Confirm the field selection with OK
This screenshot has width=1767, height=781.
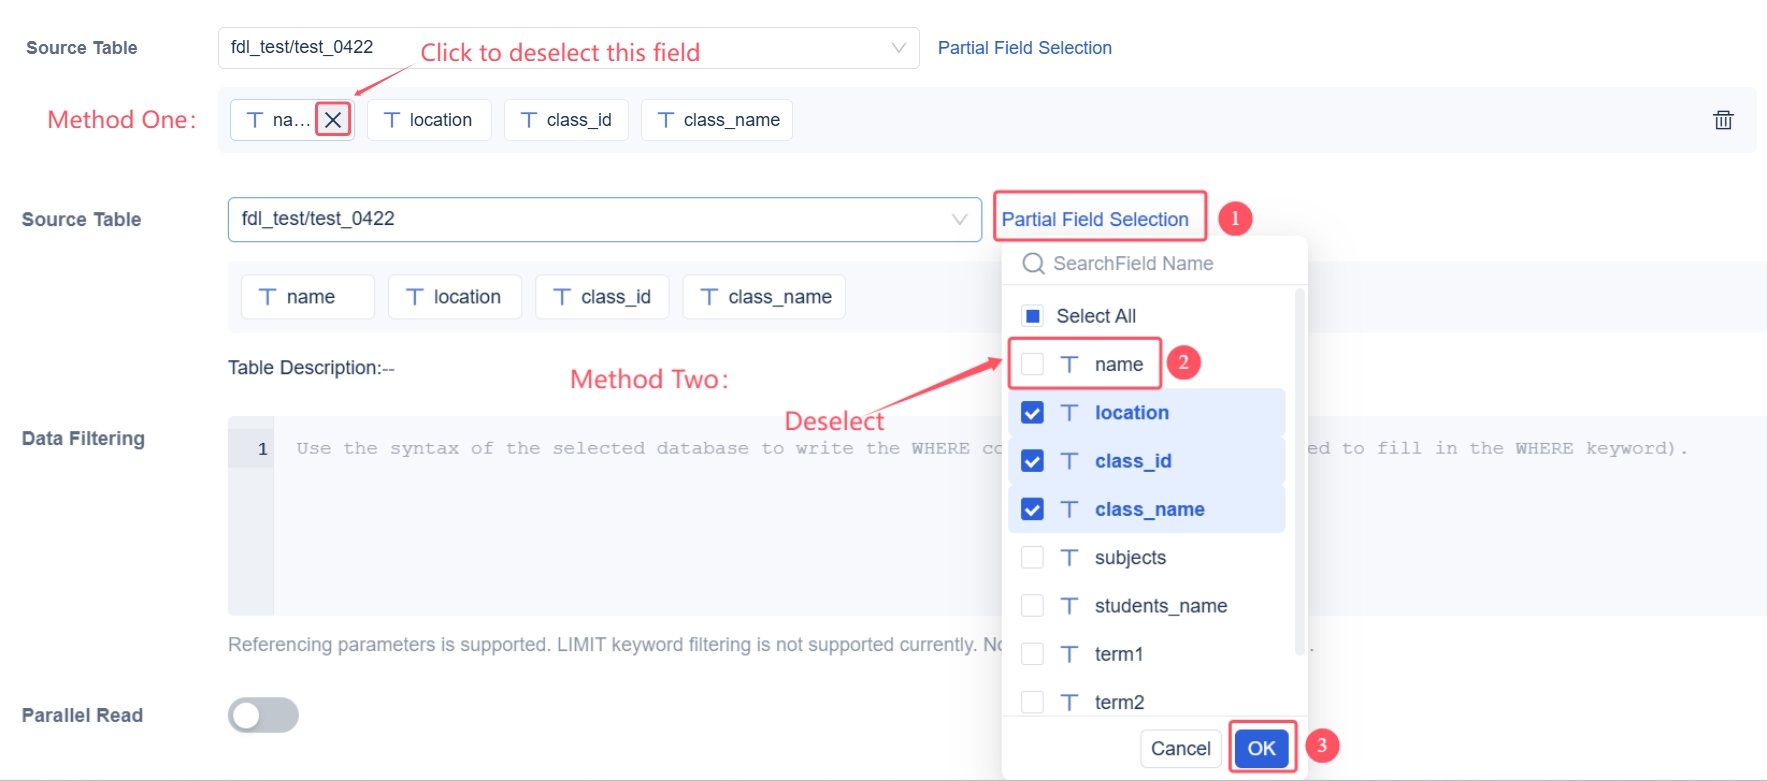[1262, 748]
